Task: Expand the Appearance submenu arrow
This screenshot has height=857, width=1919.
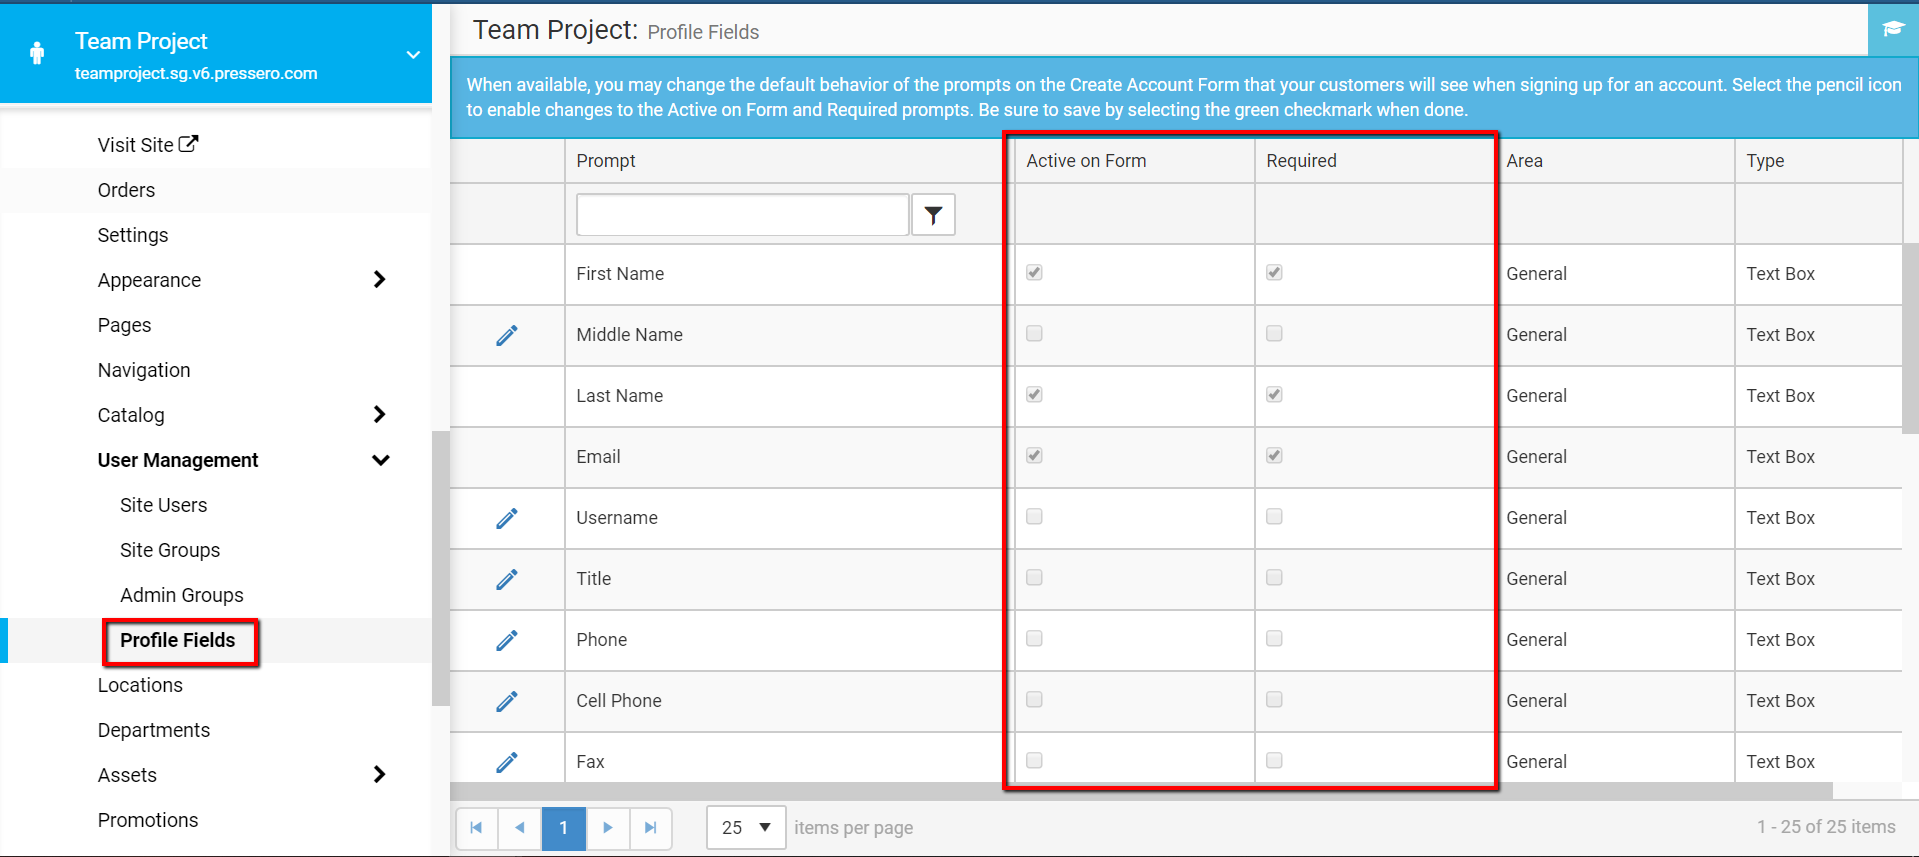Action: (x=379, y=280)
